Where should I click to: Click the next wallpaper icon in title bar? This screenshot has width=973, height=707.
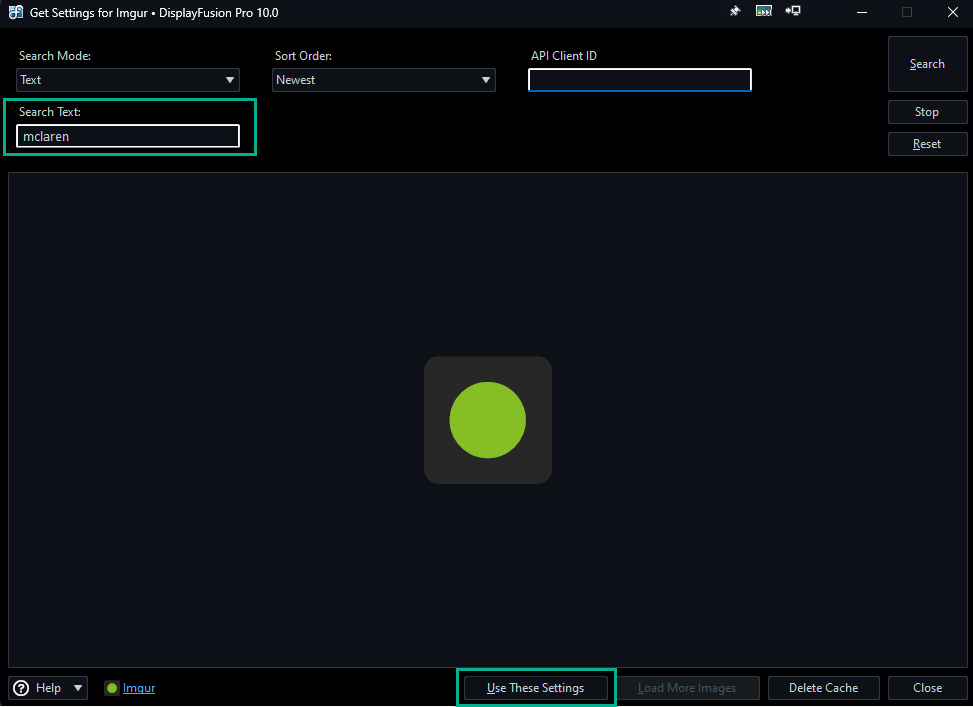[x=764, y=12]
